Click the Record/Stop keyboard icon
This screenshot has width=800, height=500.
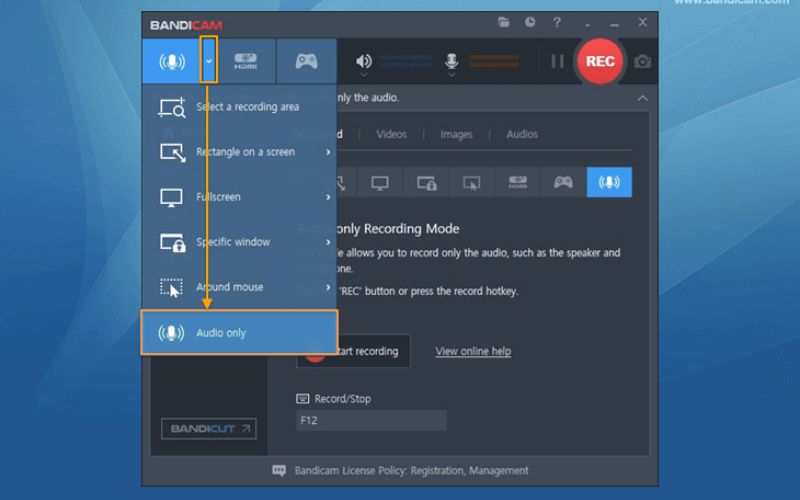pyautogui.click(x=303, y=398)
